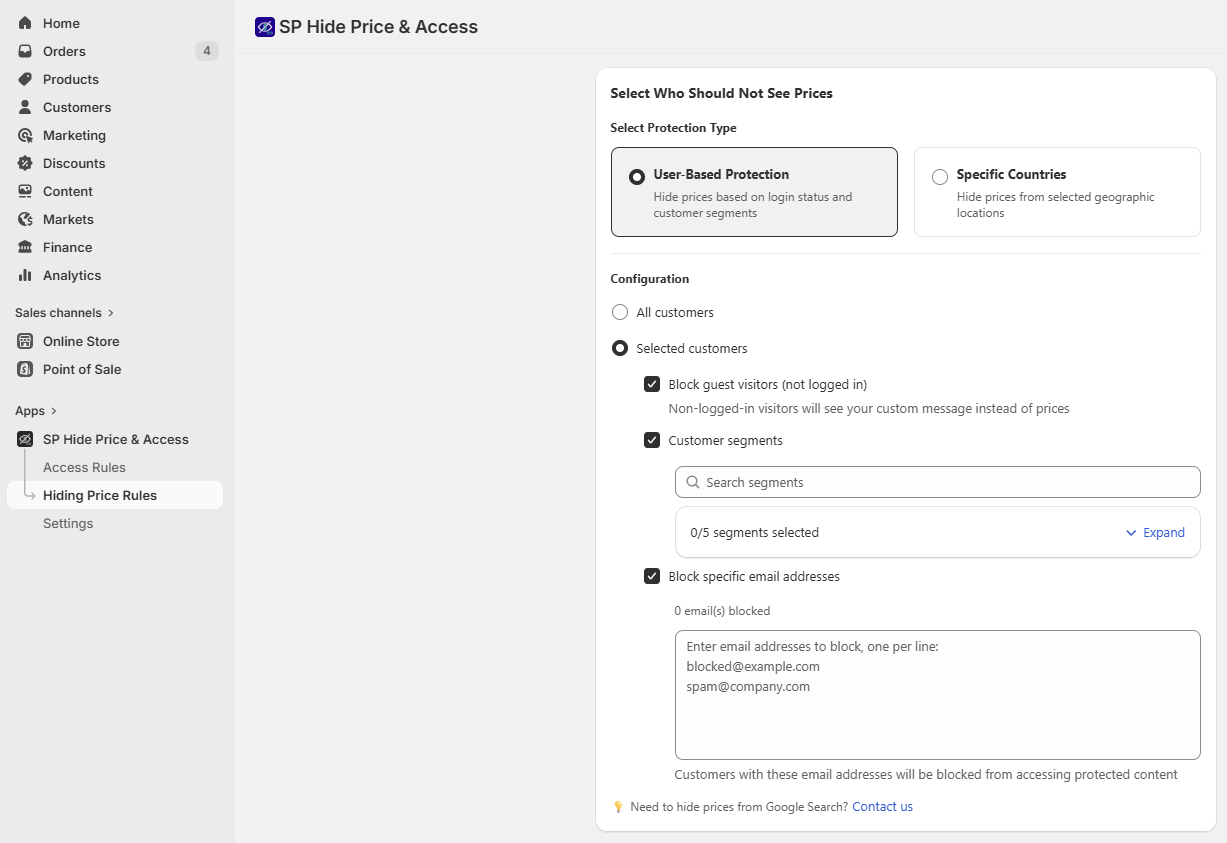Click the magnifier icon in Search segments
The width and height of the screenshot is (1227, 843).
693,482
